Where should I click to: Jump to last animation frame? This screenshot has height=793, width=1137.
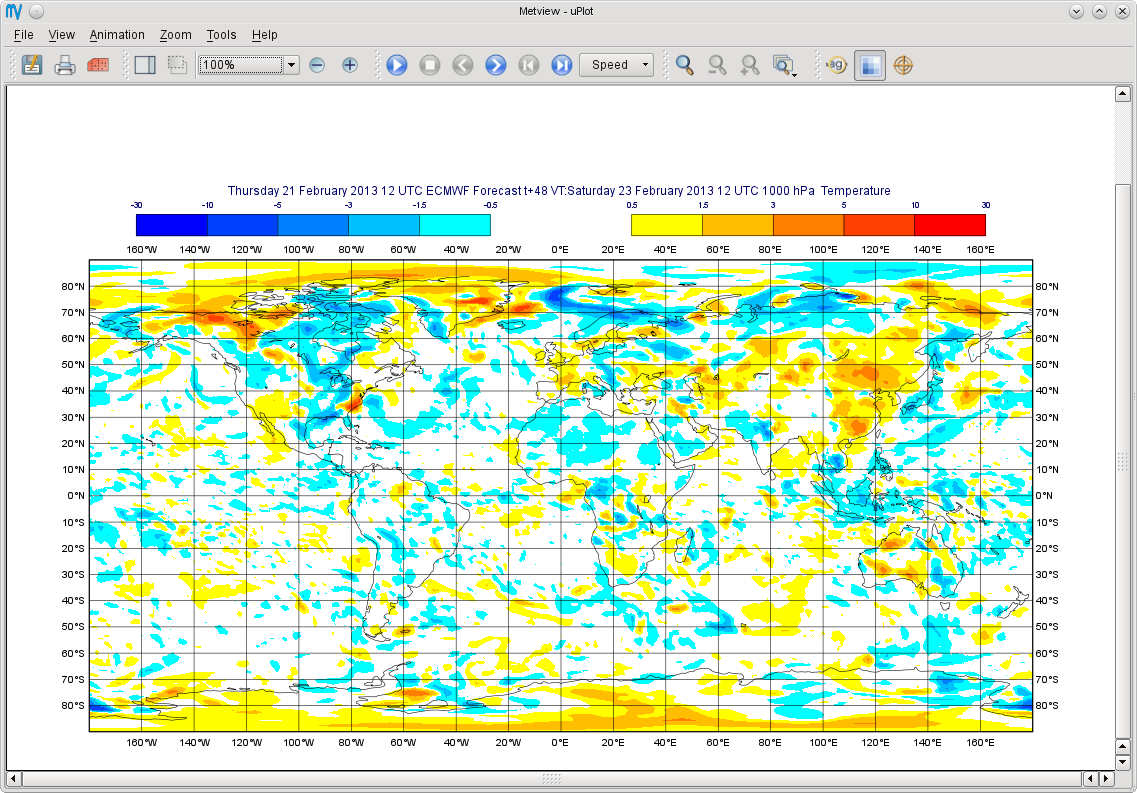click(561, 65)
